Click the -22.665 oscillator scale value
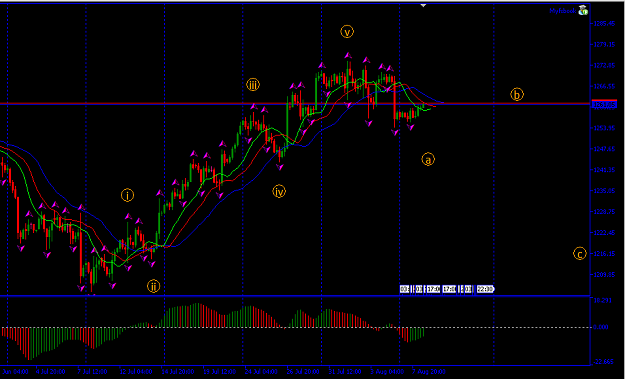This screenshot has width=625, height=379. coord(603,361)
